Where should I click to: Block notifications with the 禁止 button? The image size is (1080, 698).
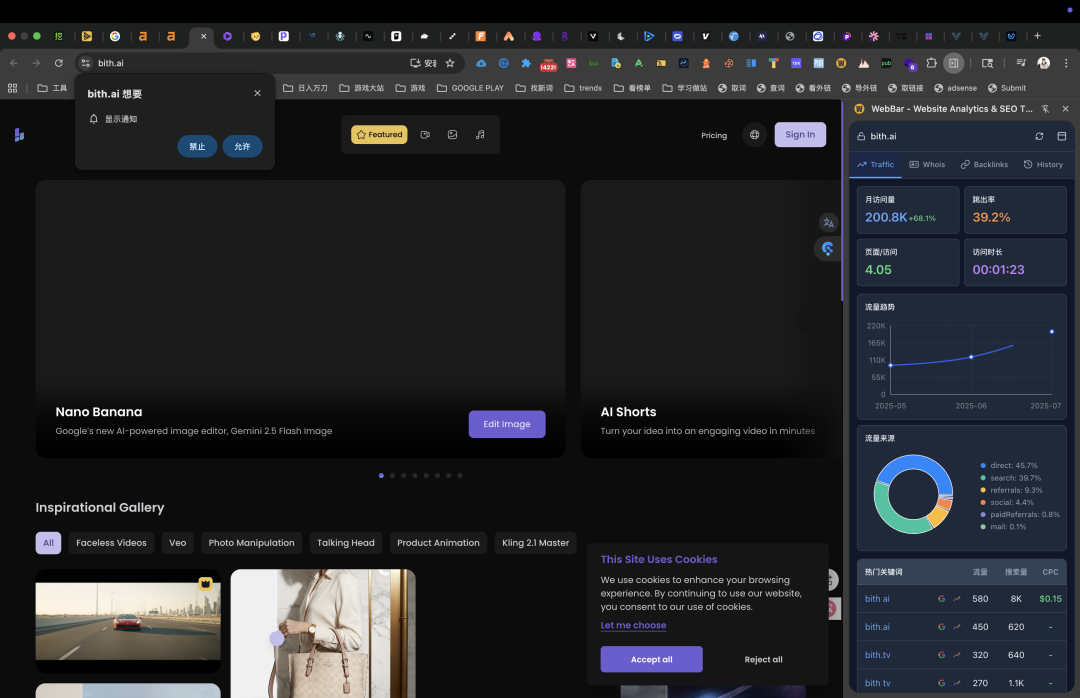pos(197,146)
